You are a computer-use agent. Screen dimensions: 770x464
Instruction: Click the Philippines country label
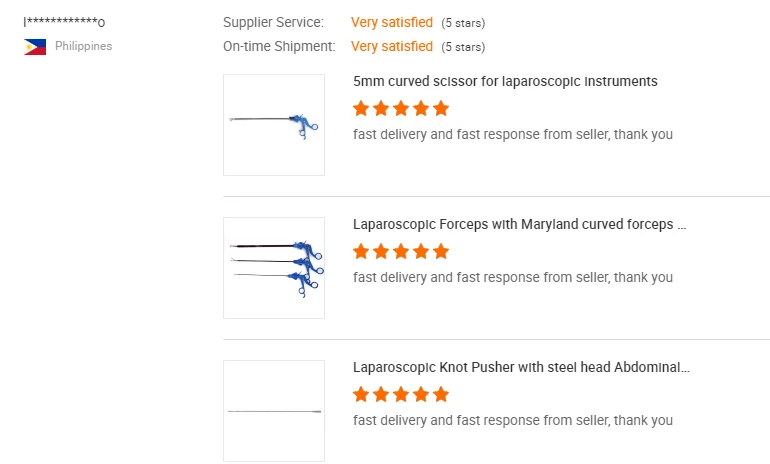coord(83,46)
